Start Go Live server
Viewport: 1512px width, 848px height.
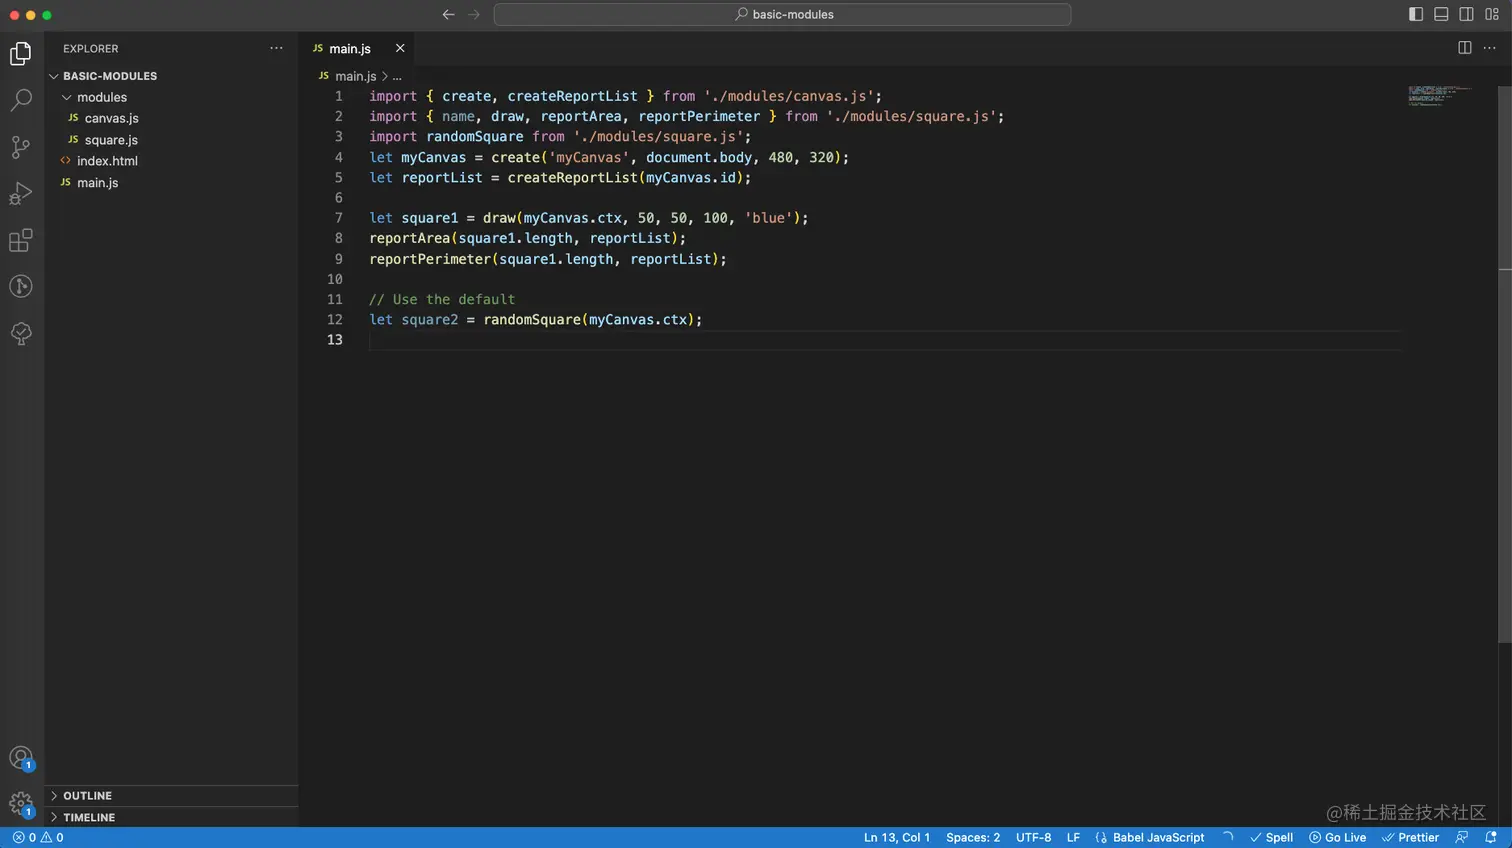point(1337,838)
